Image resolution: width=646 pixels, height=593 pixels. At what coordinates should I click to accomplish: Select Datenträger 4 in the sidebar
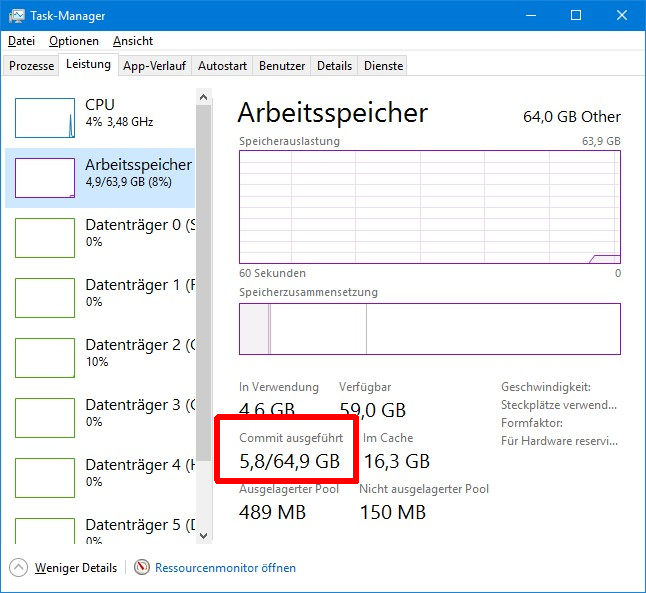[100, 478]
